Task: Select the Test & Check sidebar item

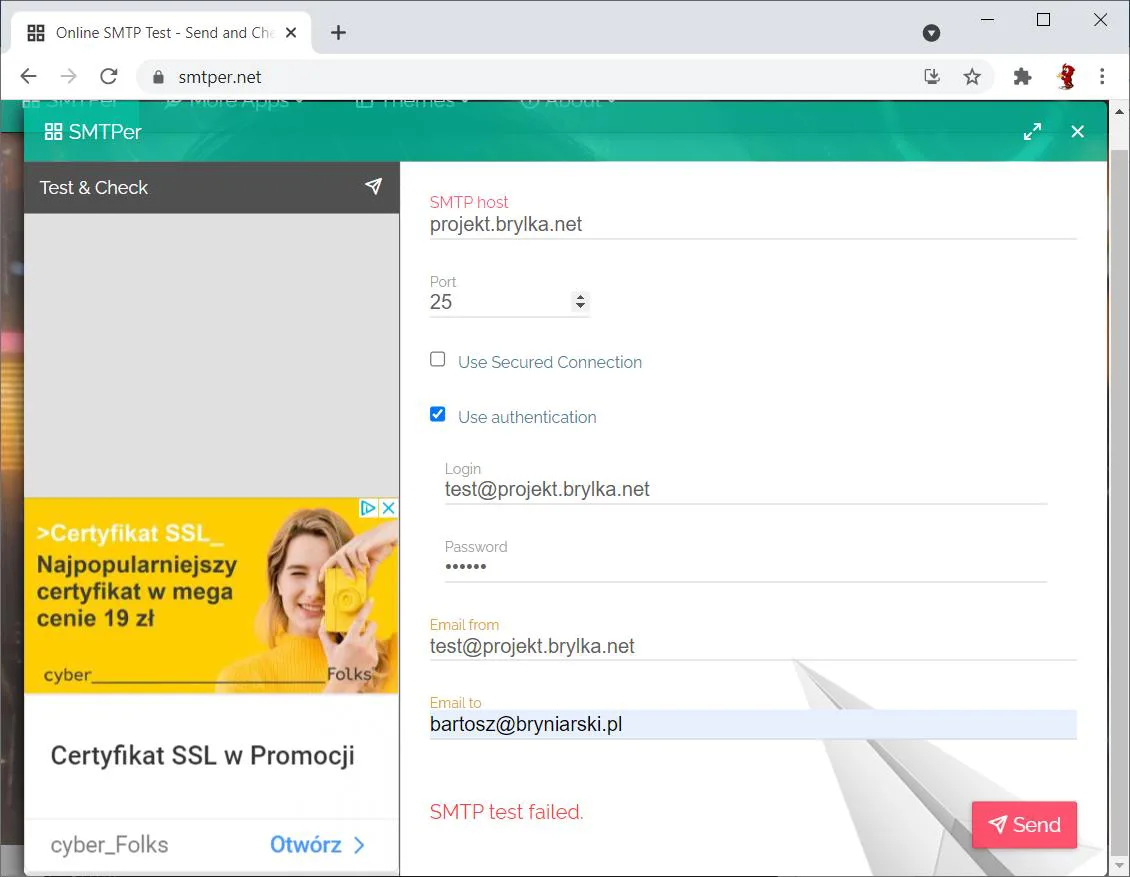Action: pos(212,187)
